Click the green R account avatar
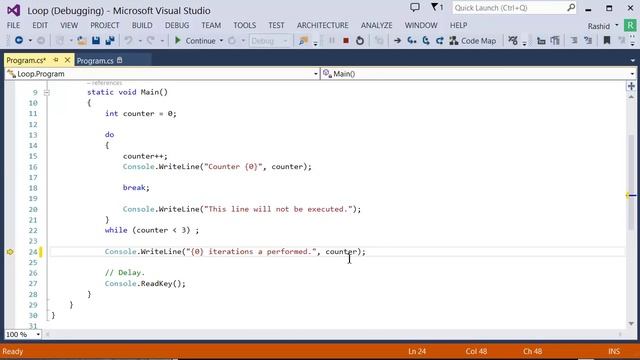 click(630, 25)
